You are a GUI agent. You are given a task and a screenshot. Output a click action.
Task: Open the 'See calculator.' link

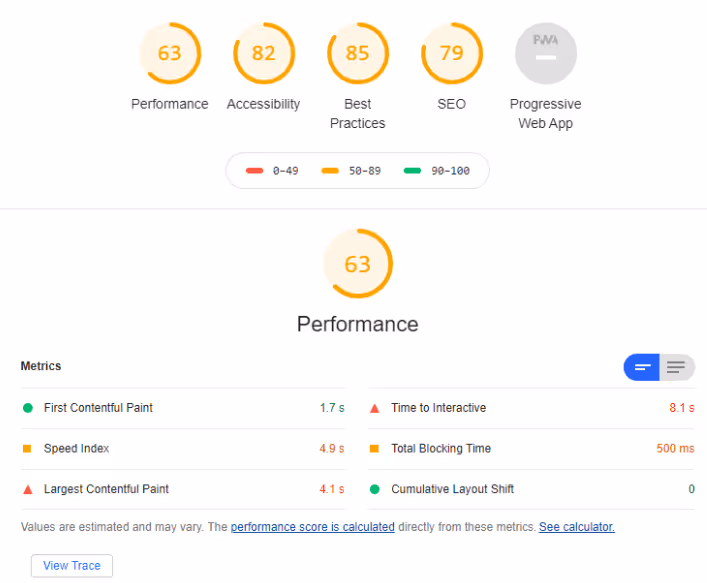pyautogui.click(x=577, y=527)
